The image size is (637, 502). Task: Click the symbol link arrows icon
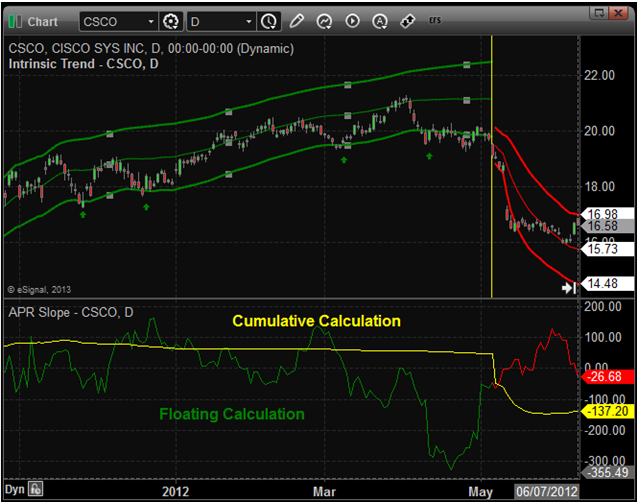tap(407, 21)
